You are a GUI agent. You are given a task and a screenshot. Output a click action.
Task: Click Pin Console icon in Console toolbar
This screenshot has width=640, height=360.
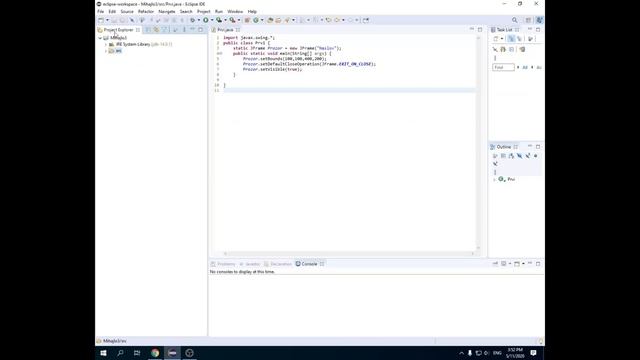coord(495,264)
